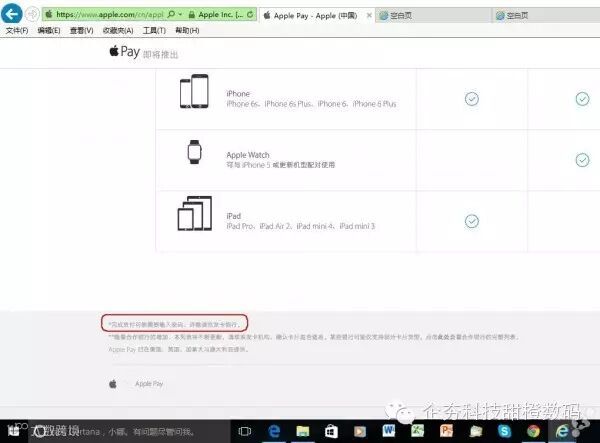This screenshot has height=443, width=600.
Task: Open Microsoft Excel from the taskbar
Action: tap(417, 431)
